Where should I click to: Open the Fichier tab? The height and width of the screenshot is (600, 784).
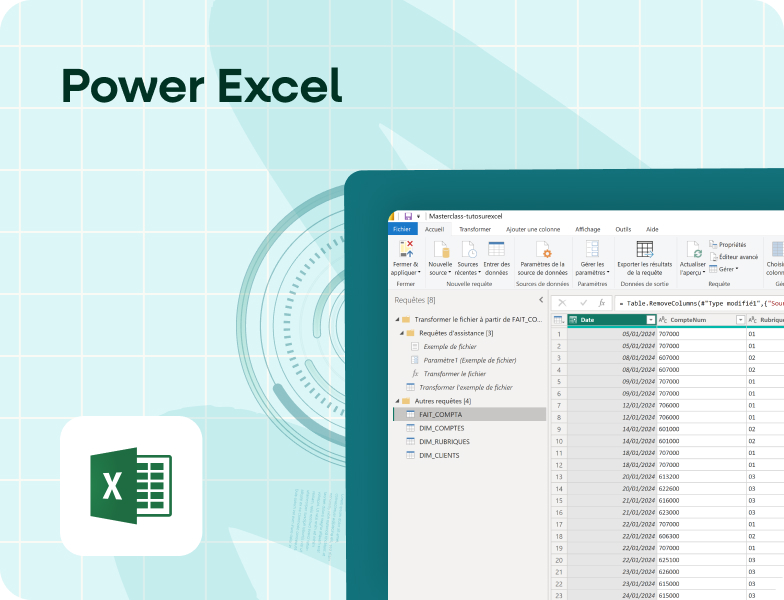(402, 229)
